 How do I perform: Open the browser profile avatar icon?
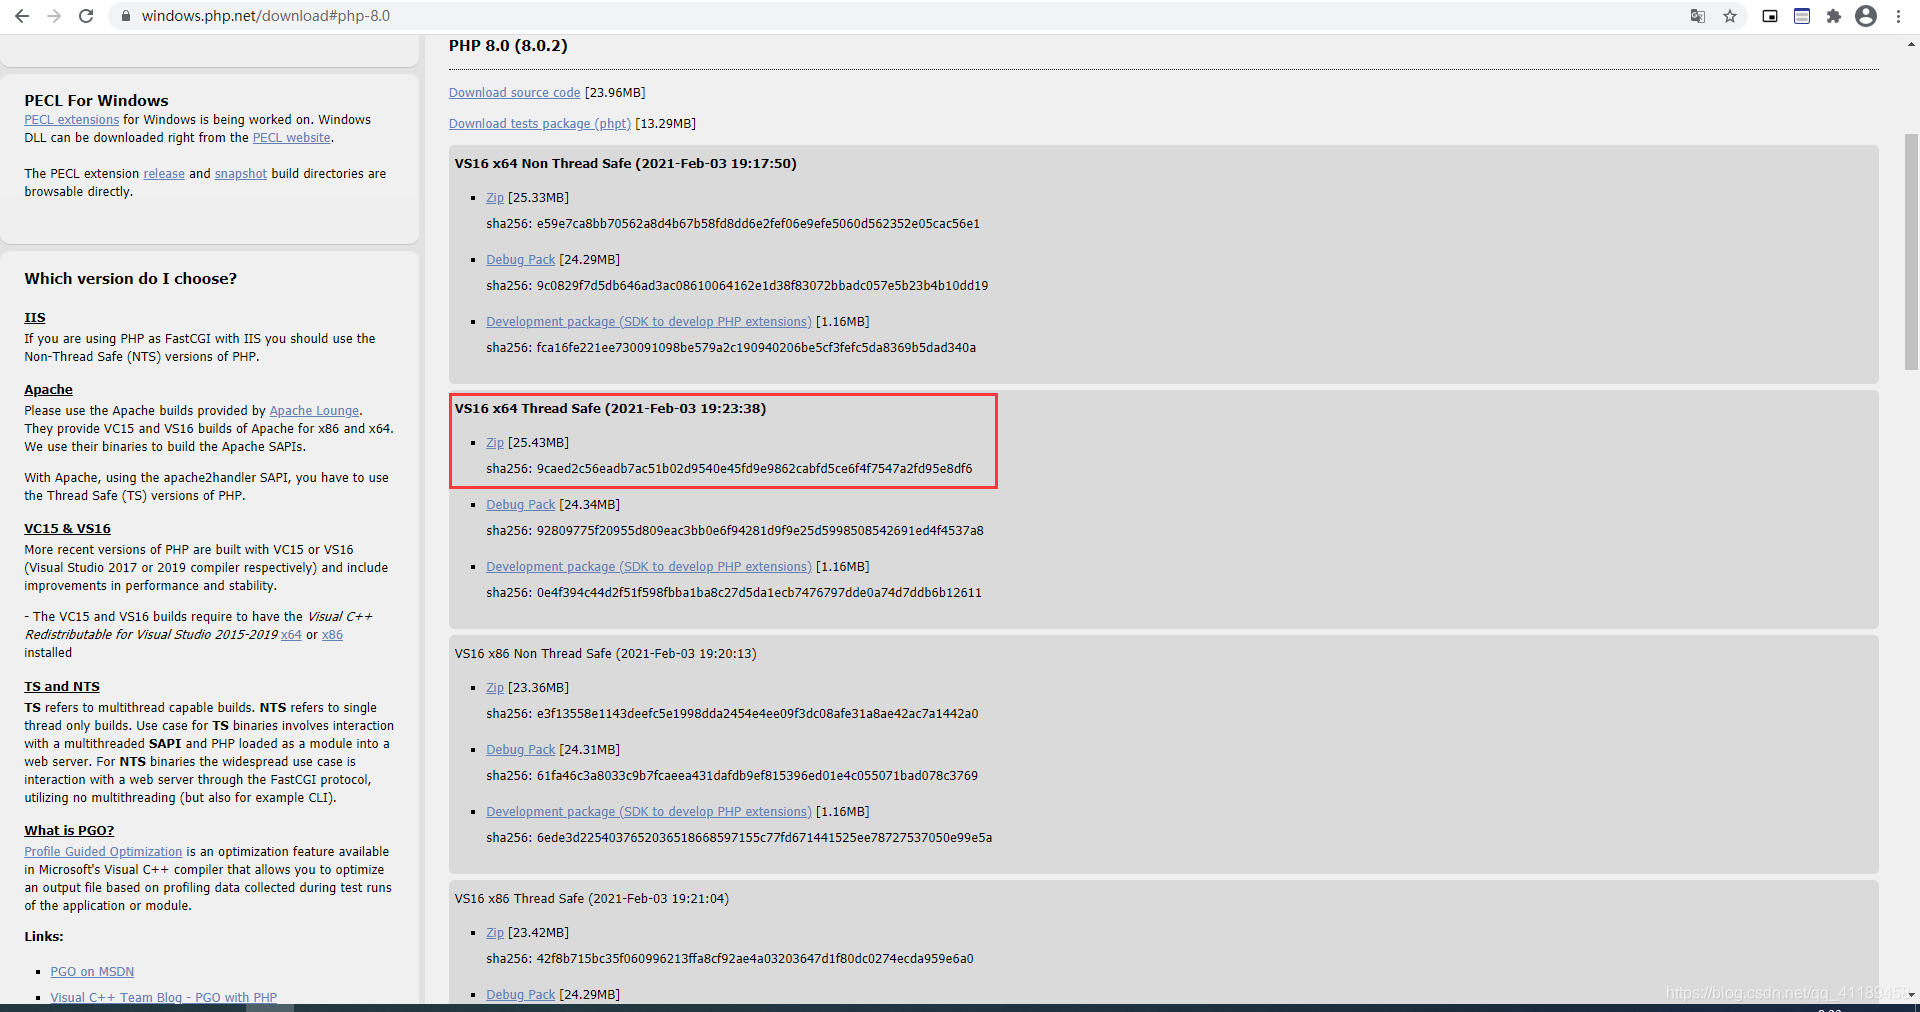click(x=1866, y=16)
